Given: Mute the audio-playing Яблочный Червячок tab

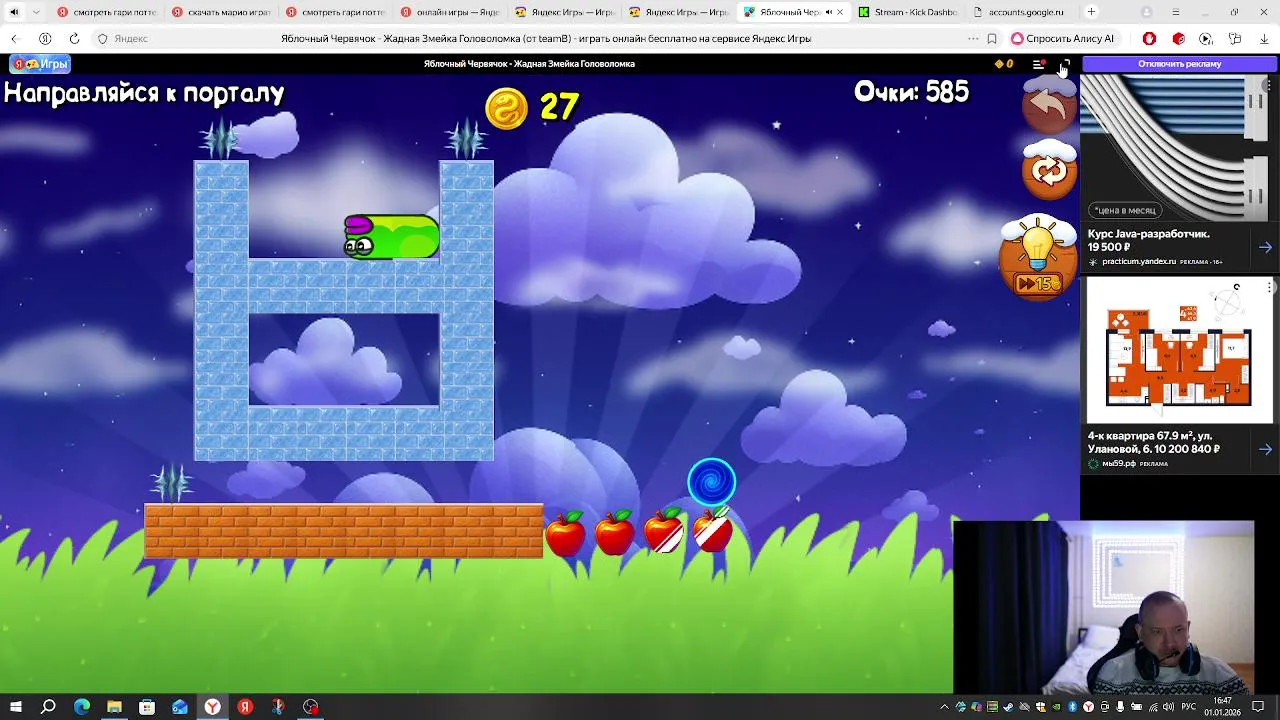Looking at the screenshot, I should [x=828, y=12].
